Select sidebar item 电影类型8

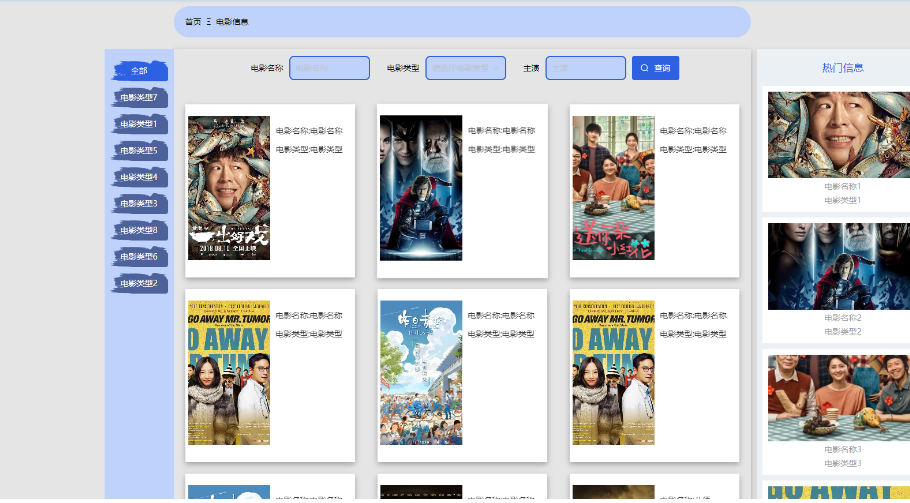tap(139, 230)
